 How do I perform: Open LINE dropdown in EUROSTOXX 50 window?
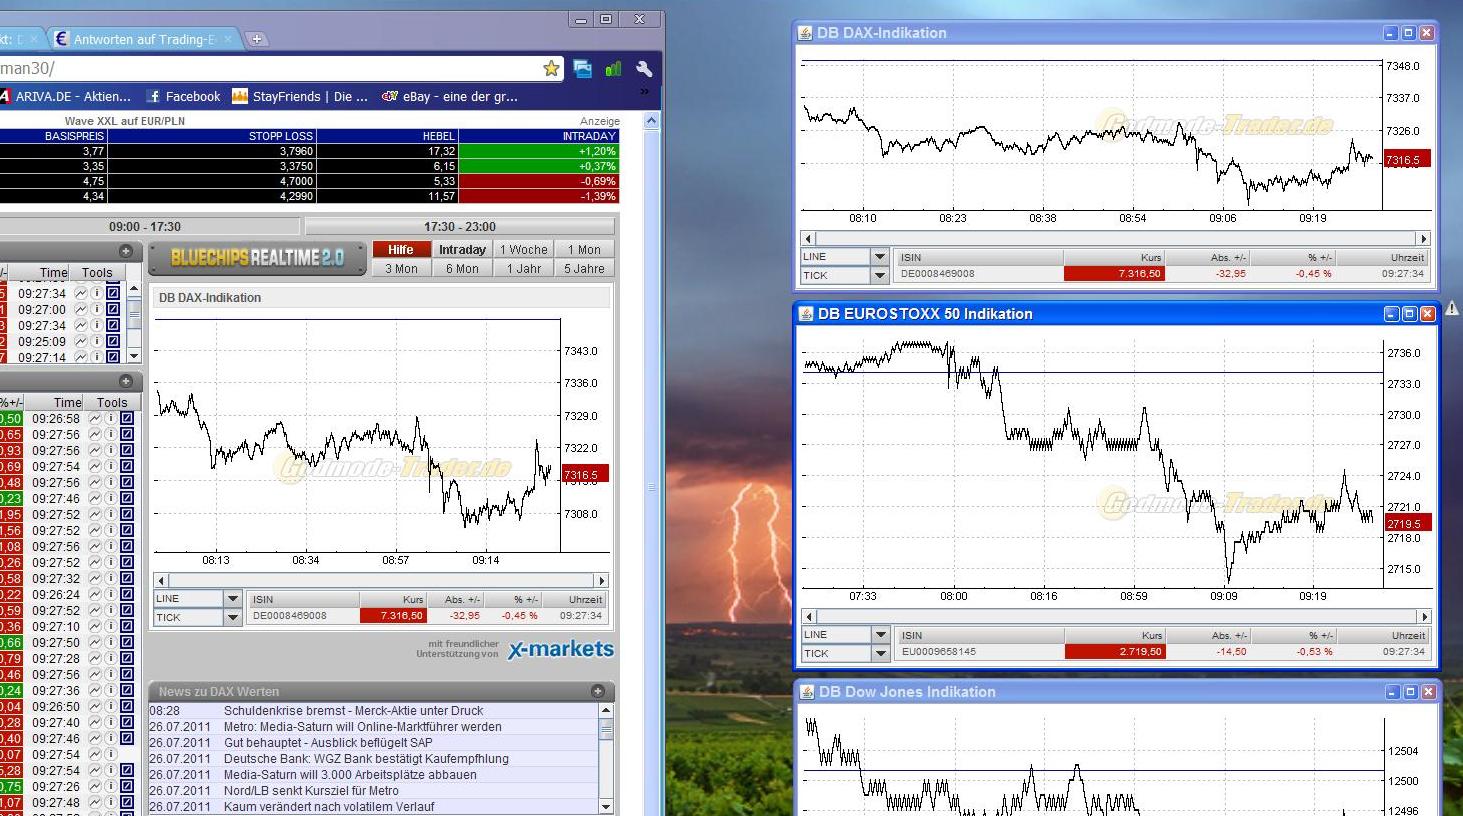click(x=880, y=635)
